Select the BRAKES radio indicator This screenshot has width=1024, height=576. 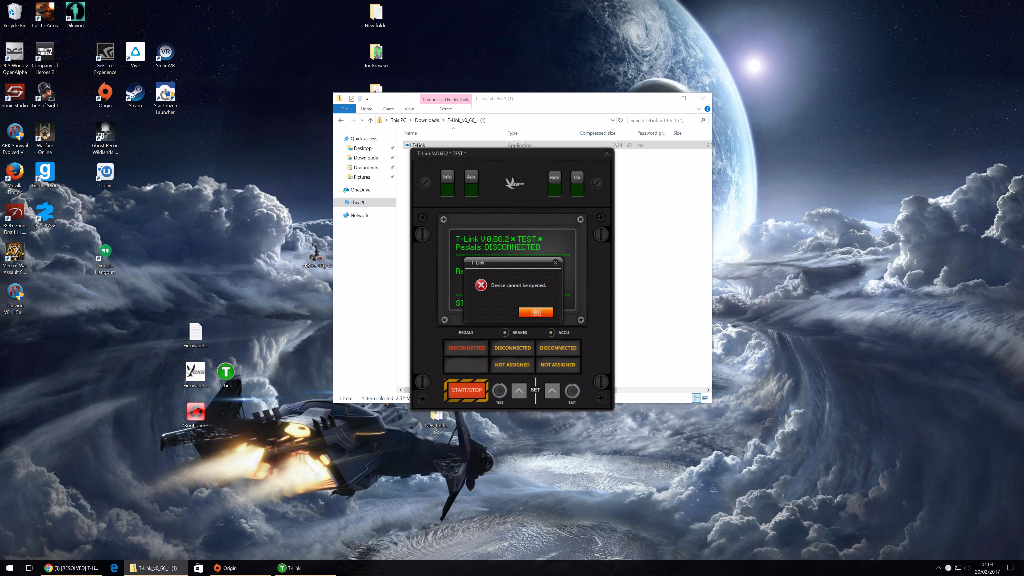(505, 332)
